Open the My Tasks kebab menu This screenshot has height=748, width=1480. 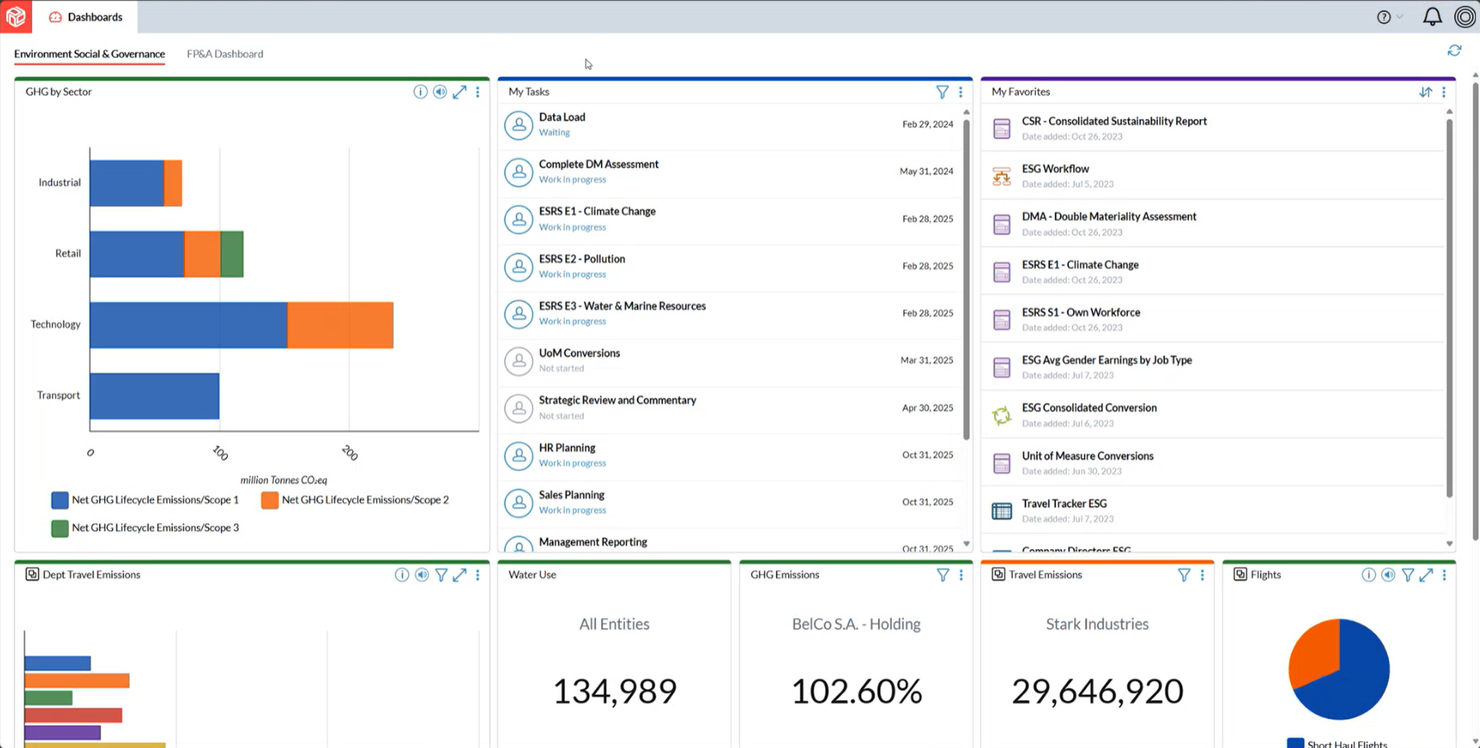pyautogui.click(x=960, y=91)
